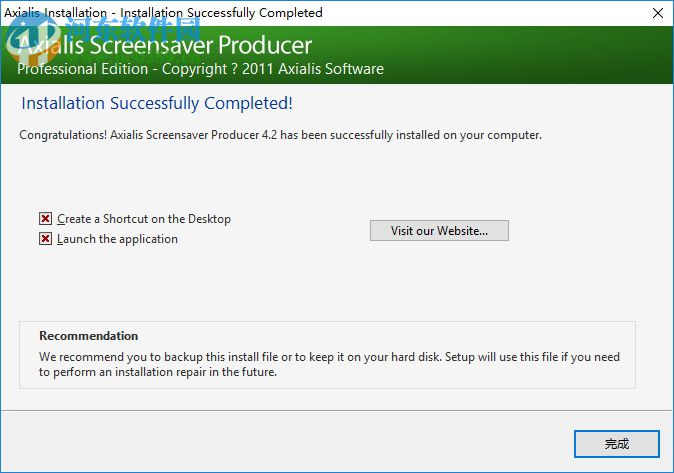This screenshot has width=674, height=473.
Task: Click the Axialis Screensaver Producer banner title
Action: (x=165, y=45)
